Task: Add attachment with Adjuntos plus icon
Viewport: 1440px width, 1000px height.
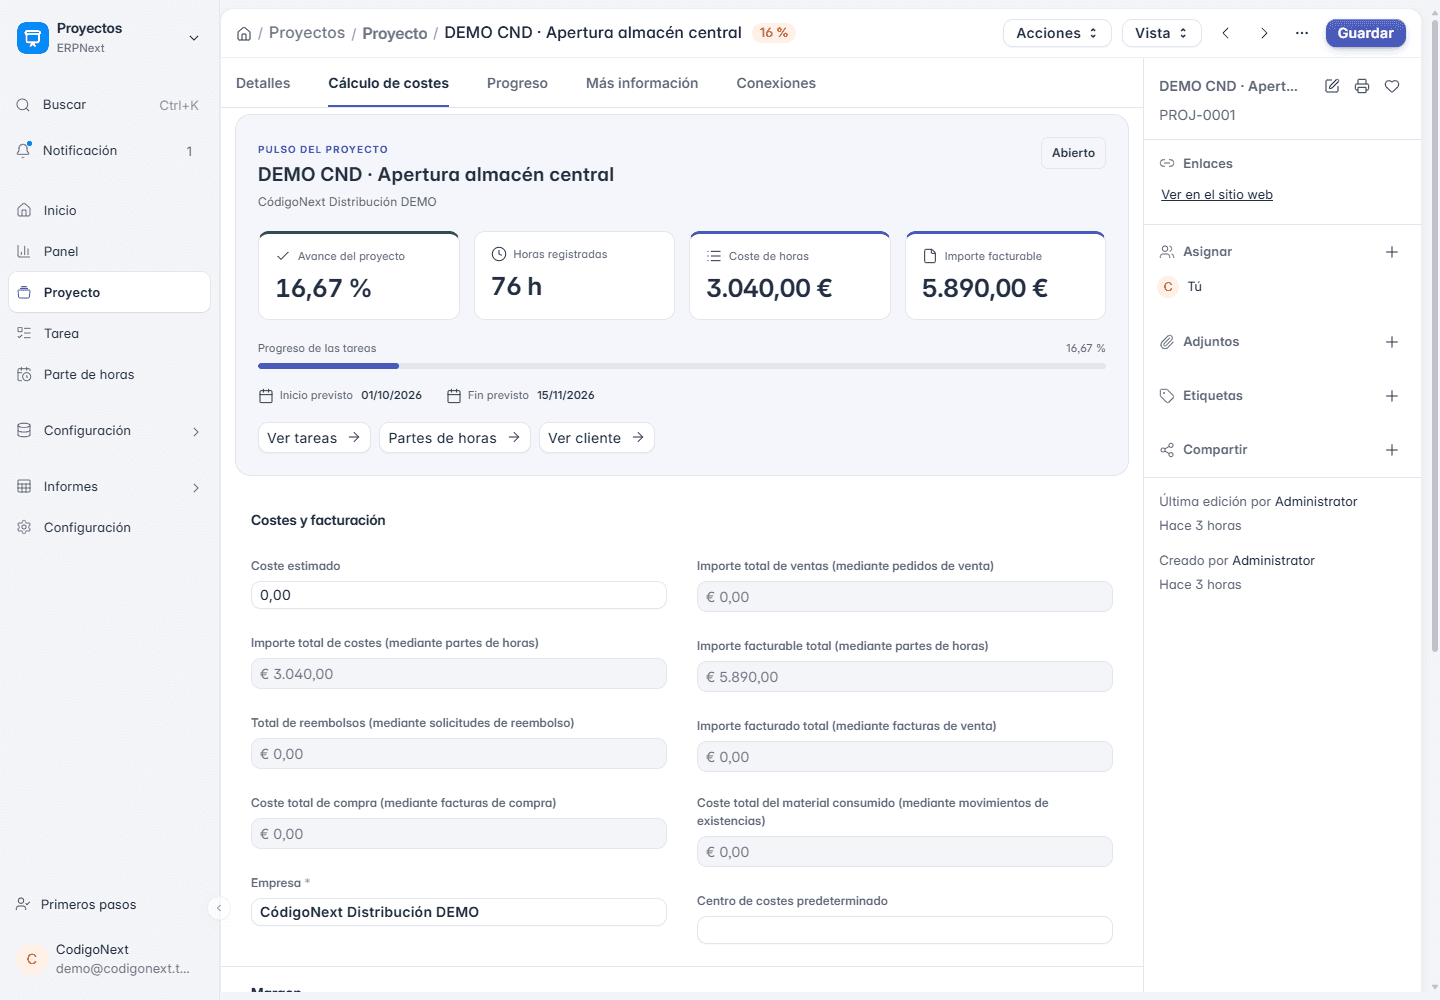Action: pyautogui.click(x=1392, y=342)
